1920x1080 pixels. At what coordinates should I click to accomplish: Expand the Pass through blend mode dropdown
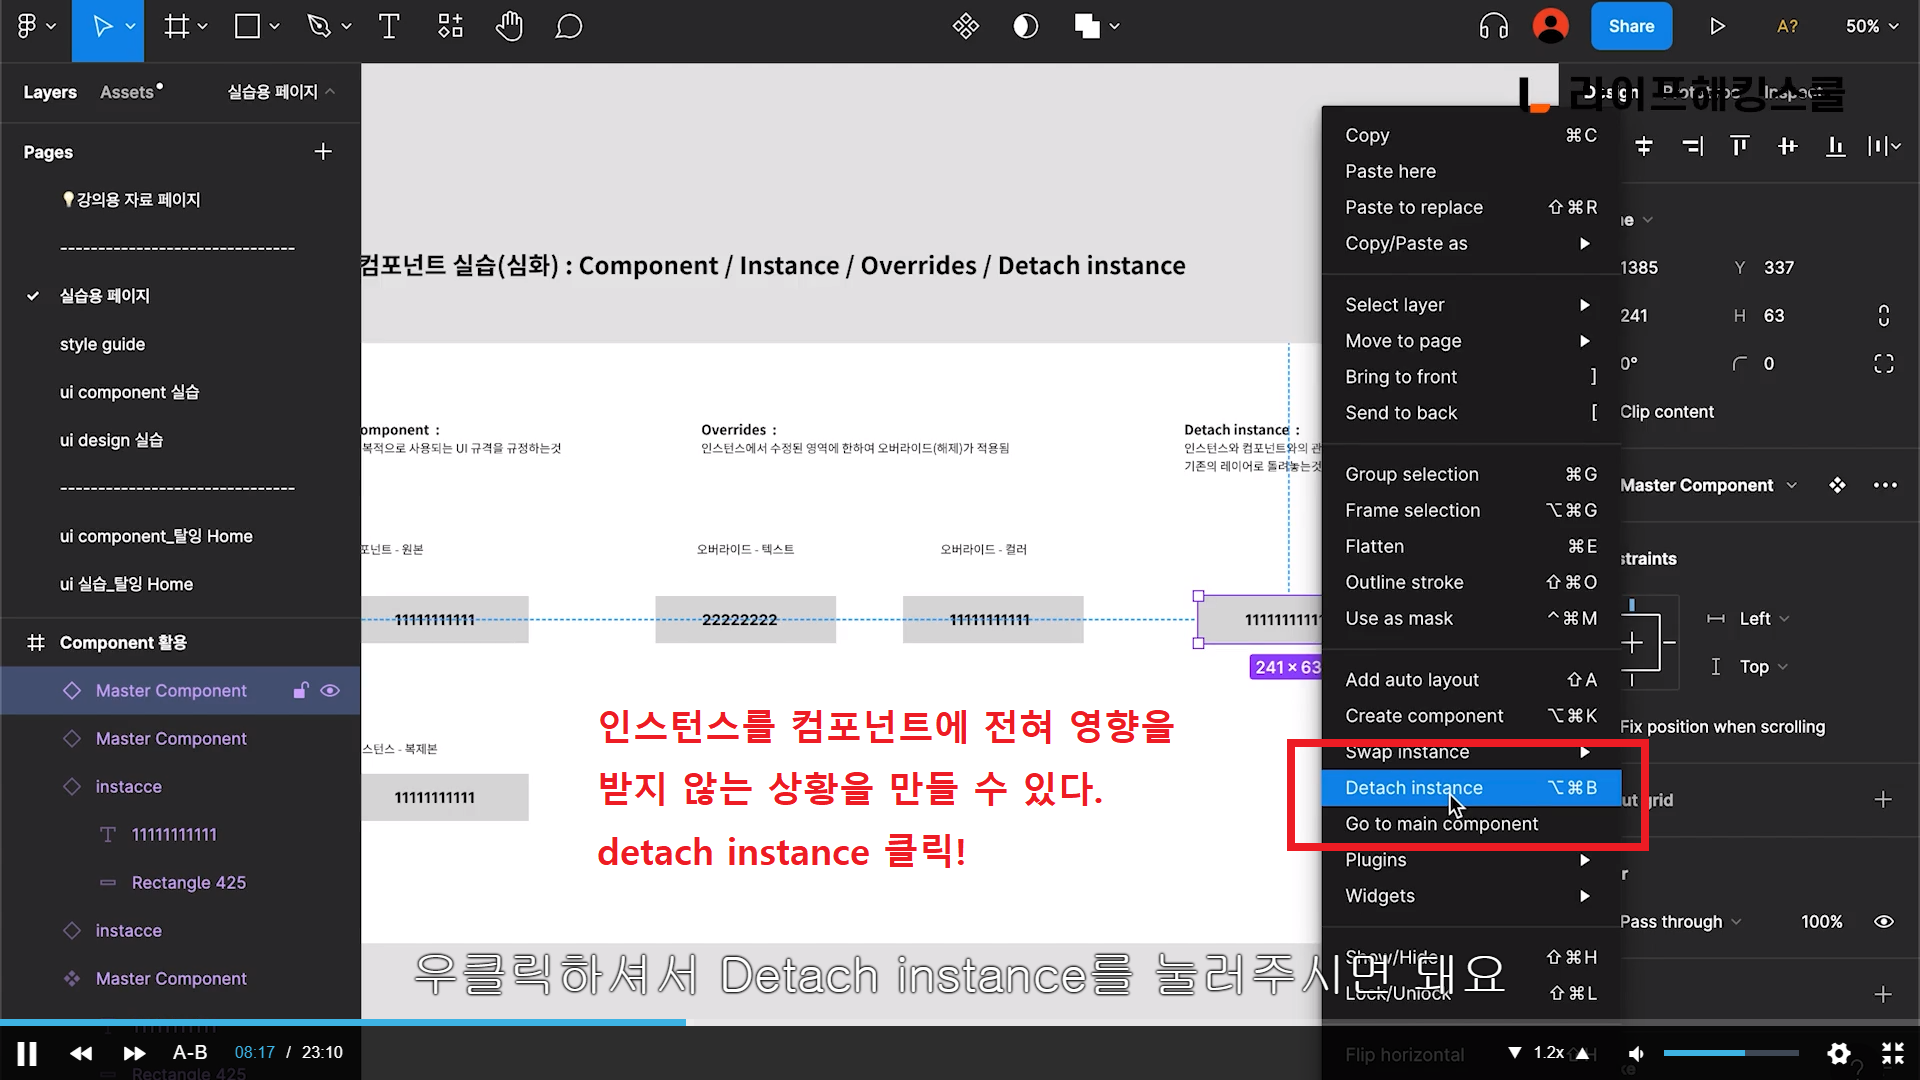click(x=1680, y=922)
